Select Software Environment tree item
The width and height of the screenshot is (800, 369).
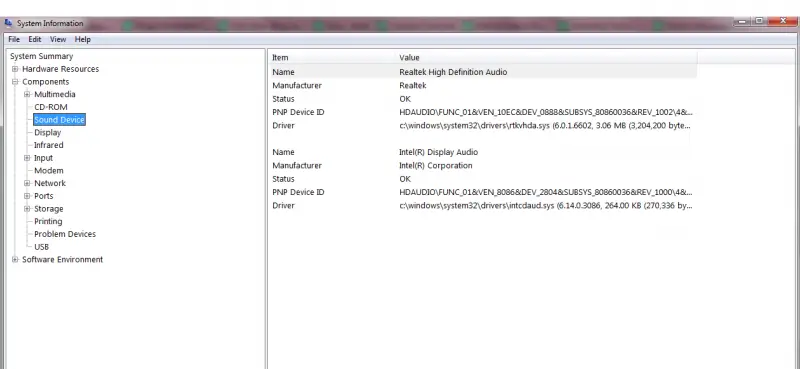coord(62,259)
